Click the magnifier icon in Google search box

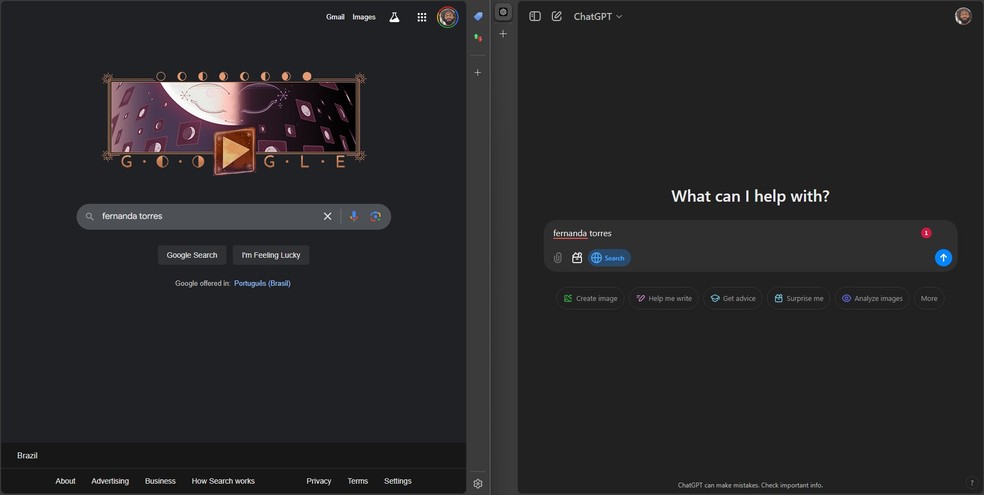(90, 216)
